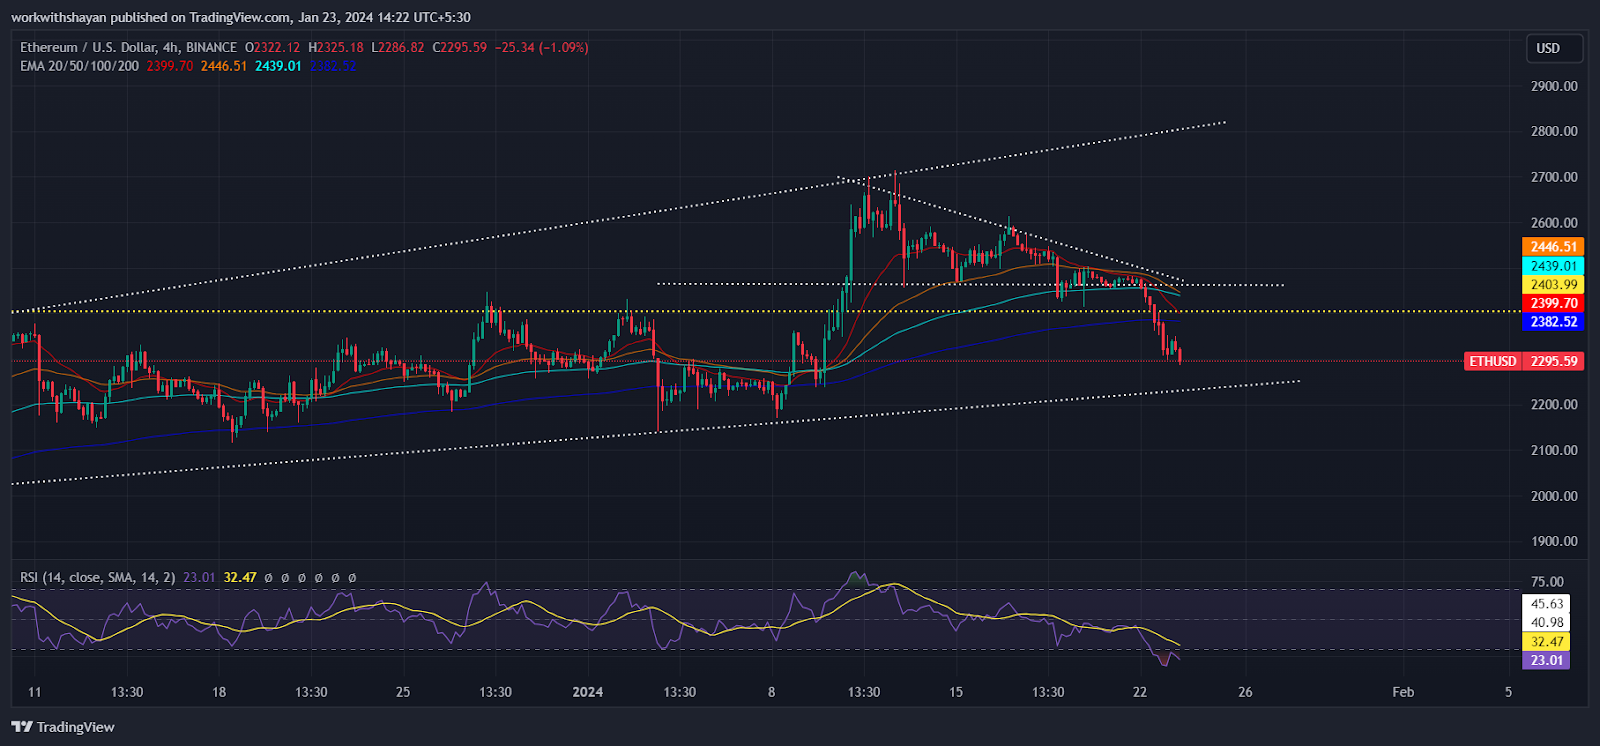Image resolution: width=1600 pixels, height=746 pixels.
Task: Click the blue 2382.52 EMA axis label
Action: (x=1553, y=322)
